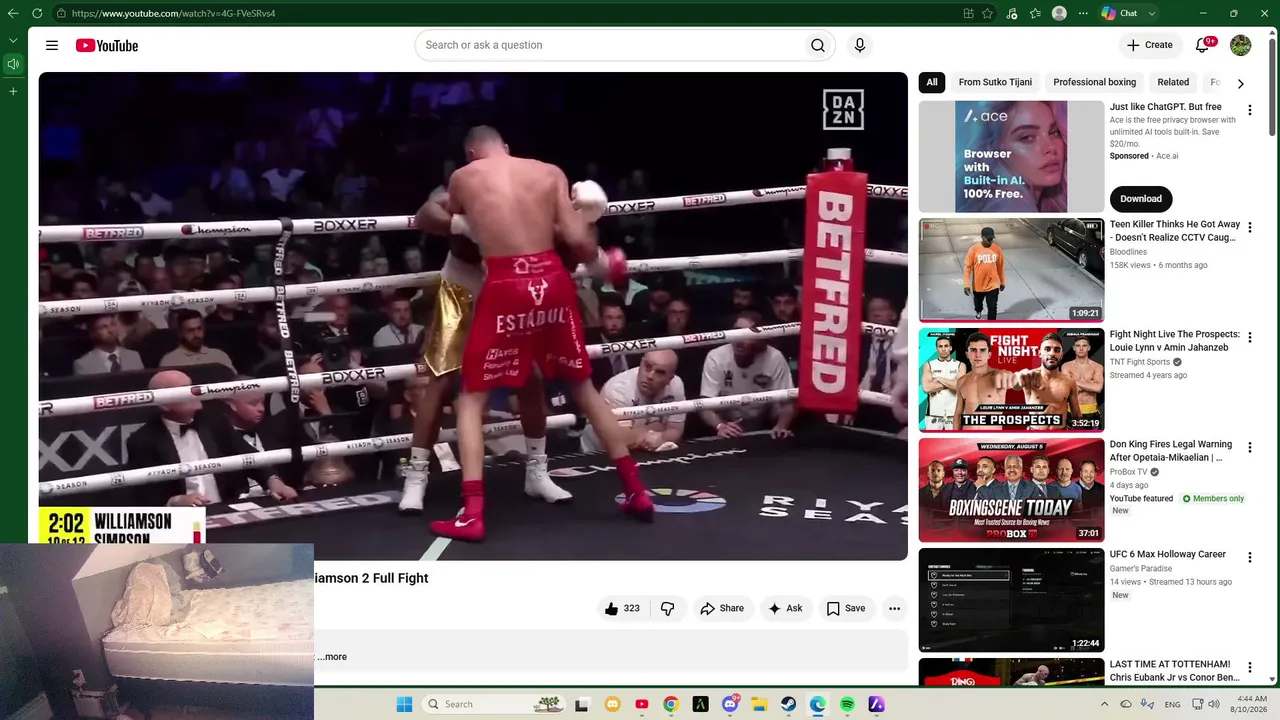Open the ProBox TV channel

tap(1129, 472)
